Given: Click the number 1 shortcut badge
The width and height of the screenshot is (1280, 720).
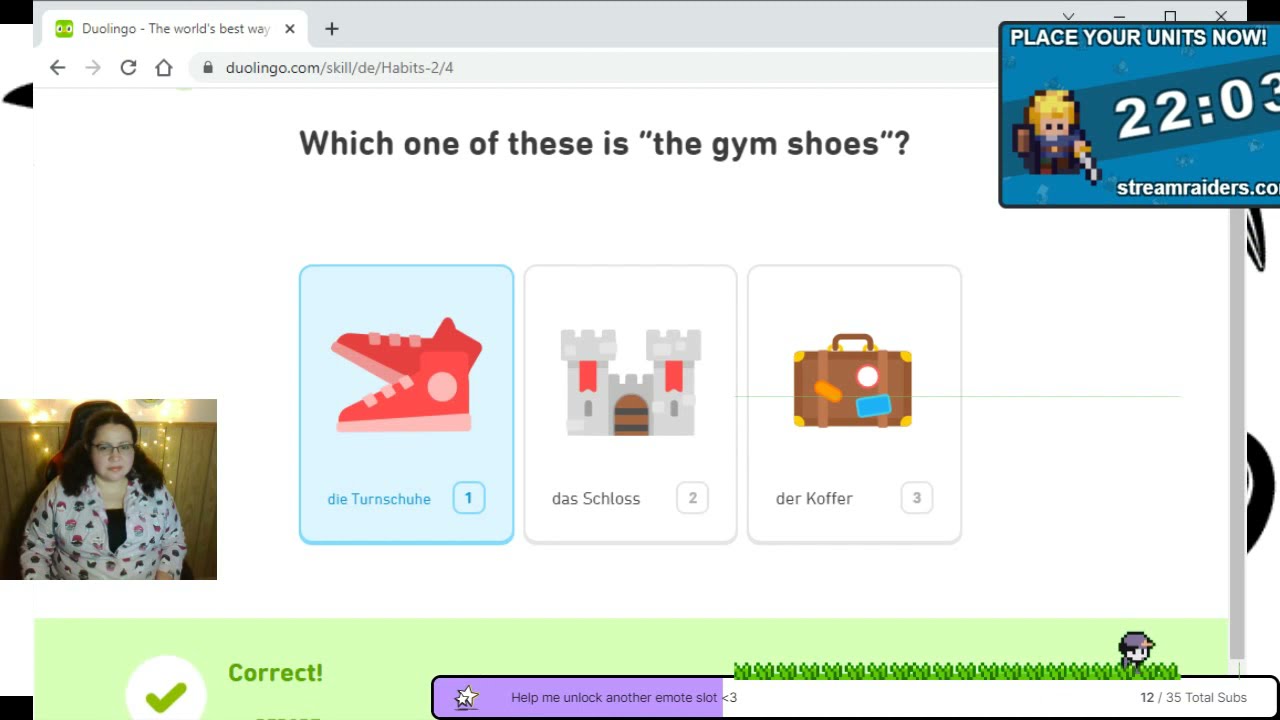Looking at the screenshot, I should pos(468,498).
